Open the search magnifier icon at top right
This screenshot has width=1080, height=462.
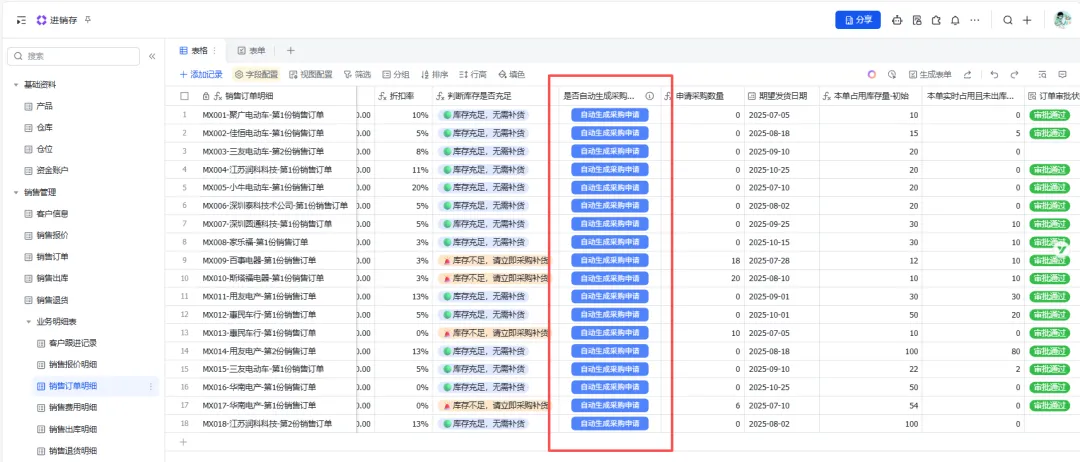click(x=1008, y=21)
